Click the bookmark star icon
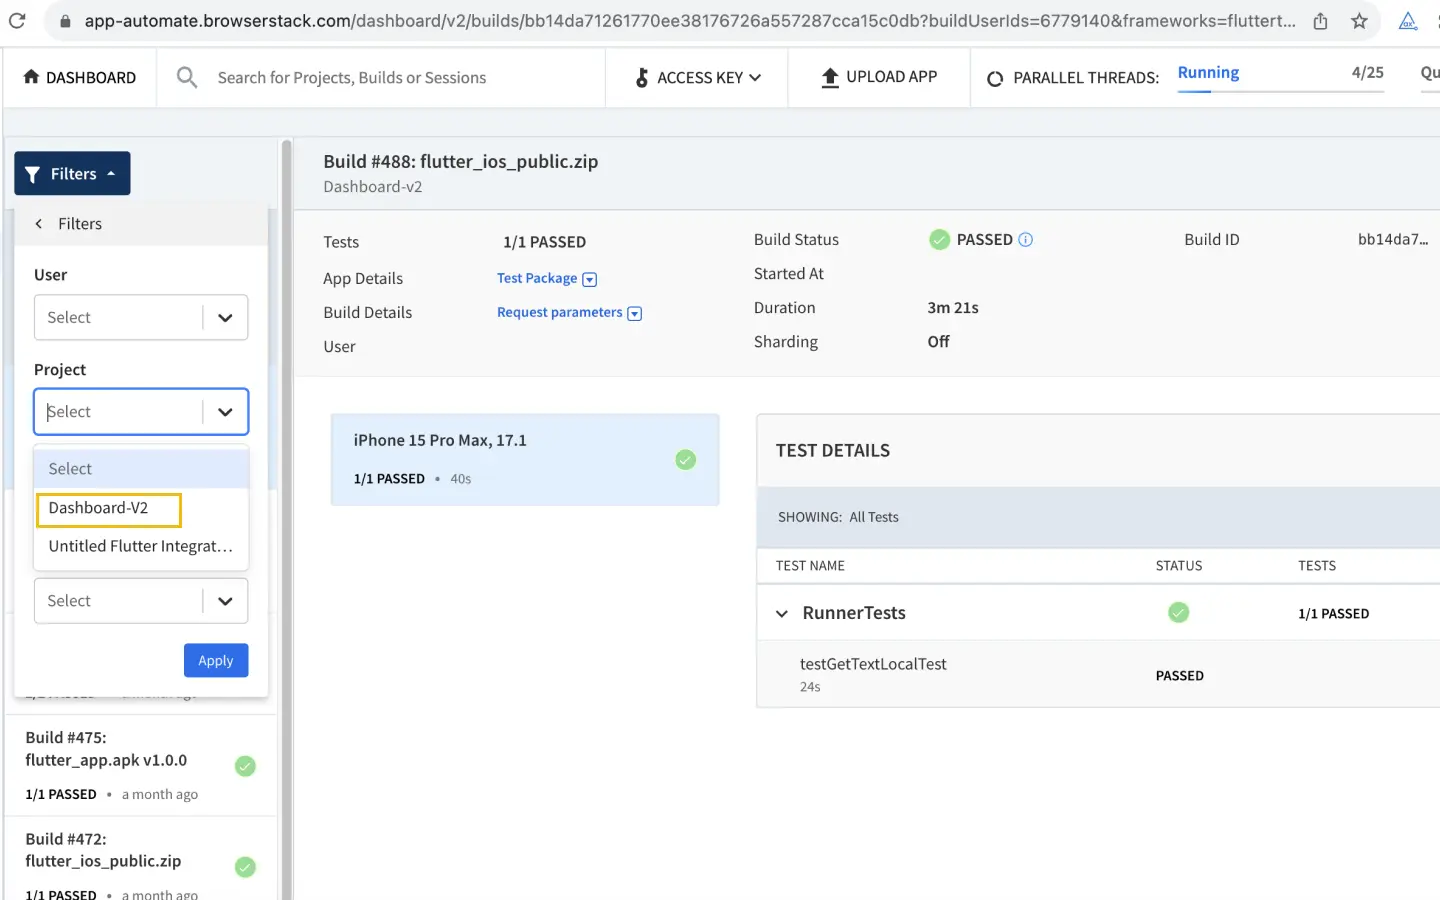This screenshot has height=900, width=1440. point(1359,21)
